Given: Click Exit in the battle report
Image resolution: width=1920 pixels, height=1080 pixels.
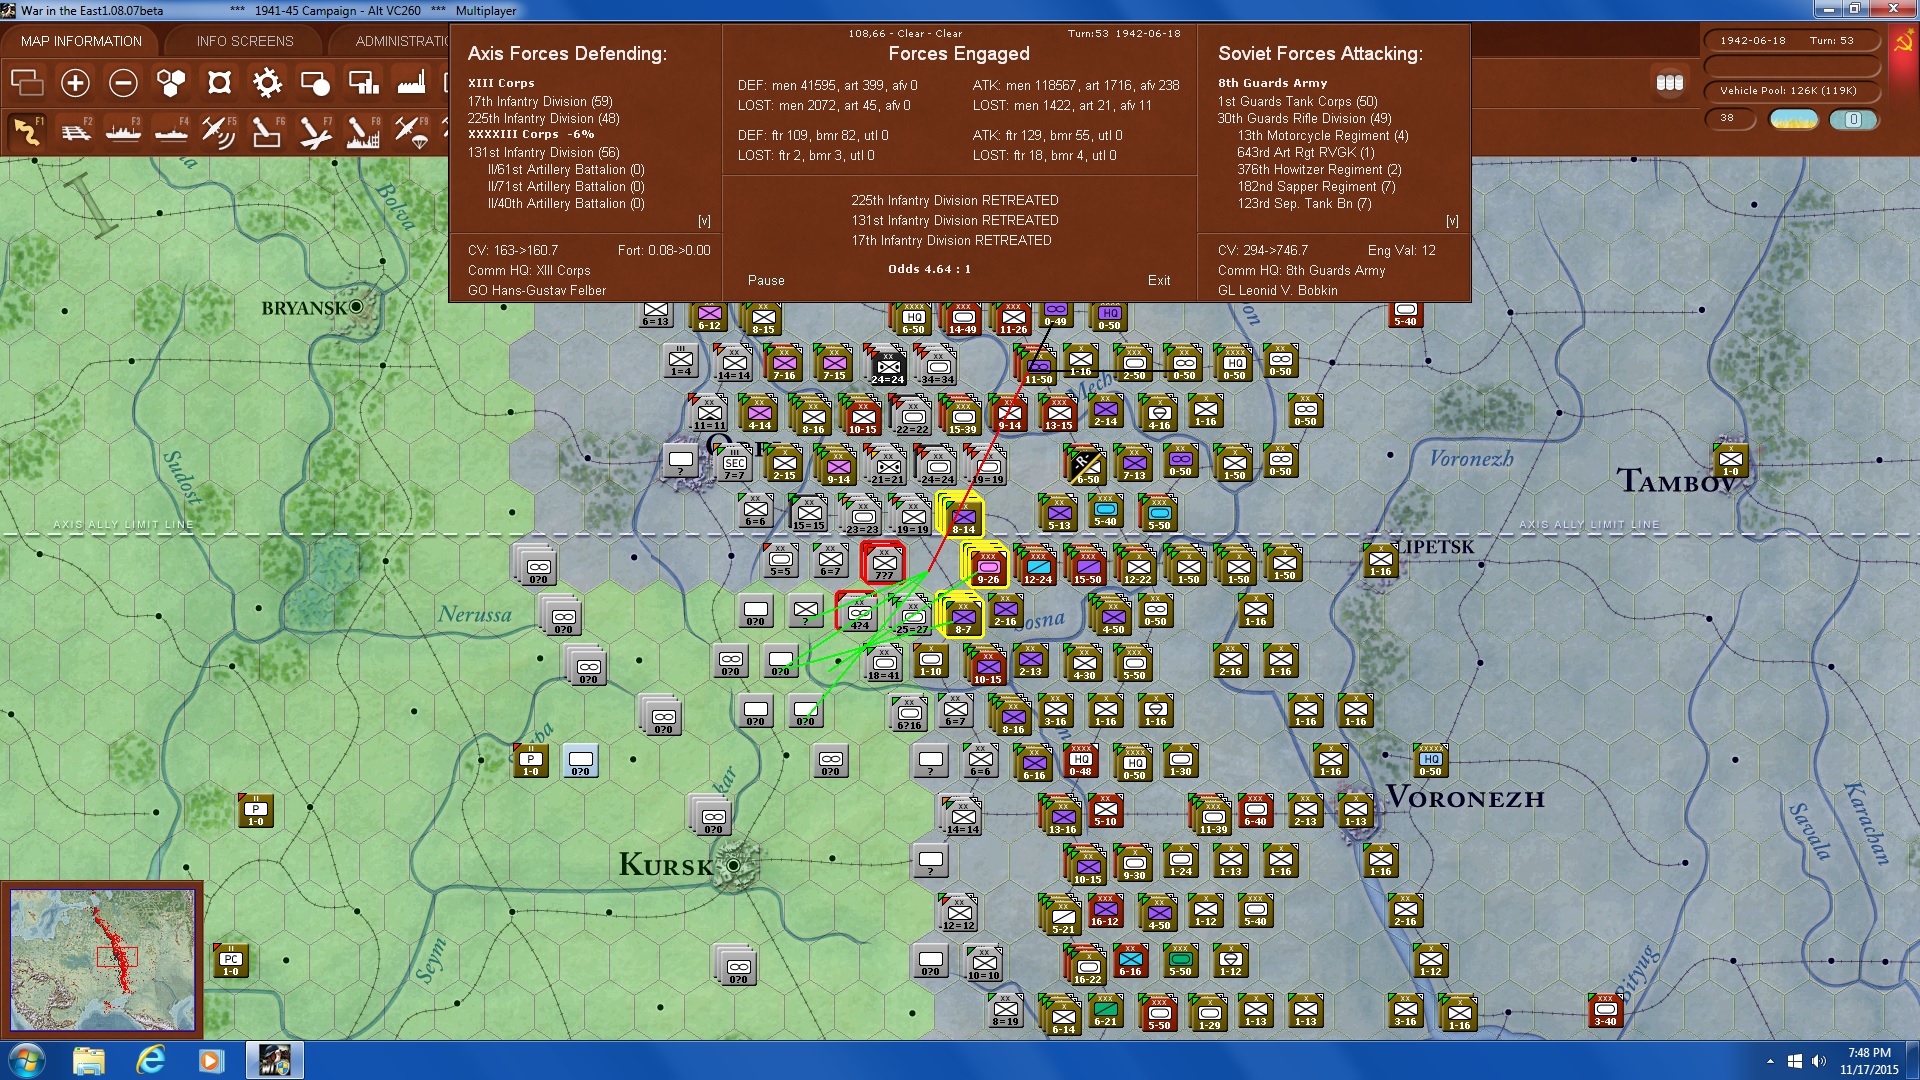Looking at the screenshot, I should coord(1159,281).
